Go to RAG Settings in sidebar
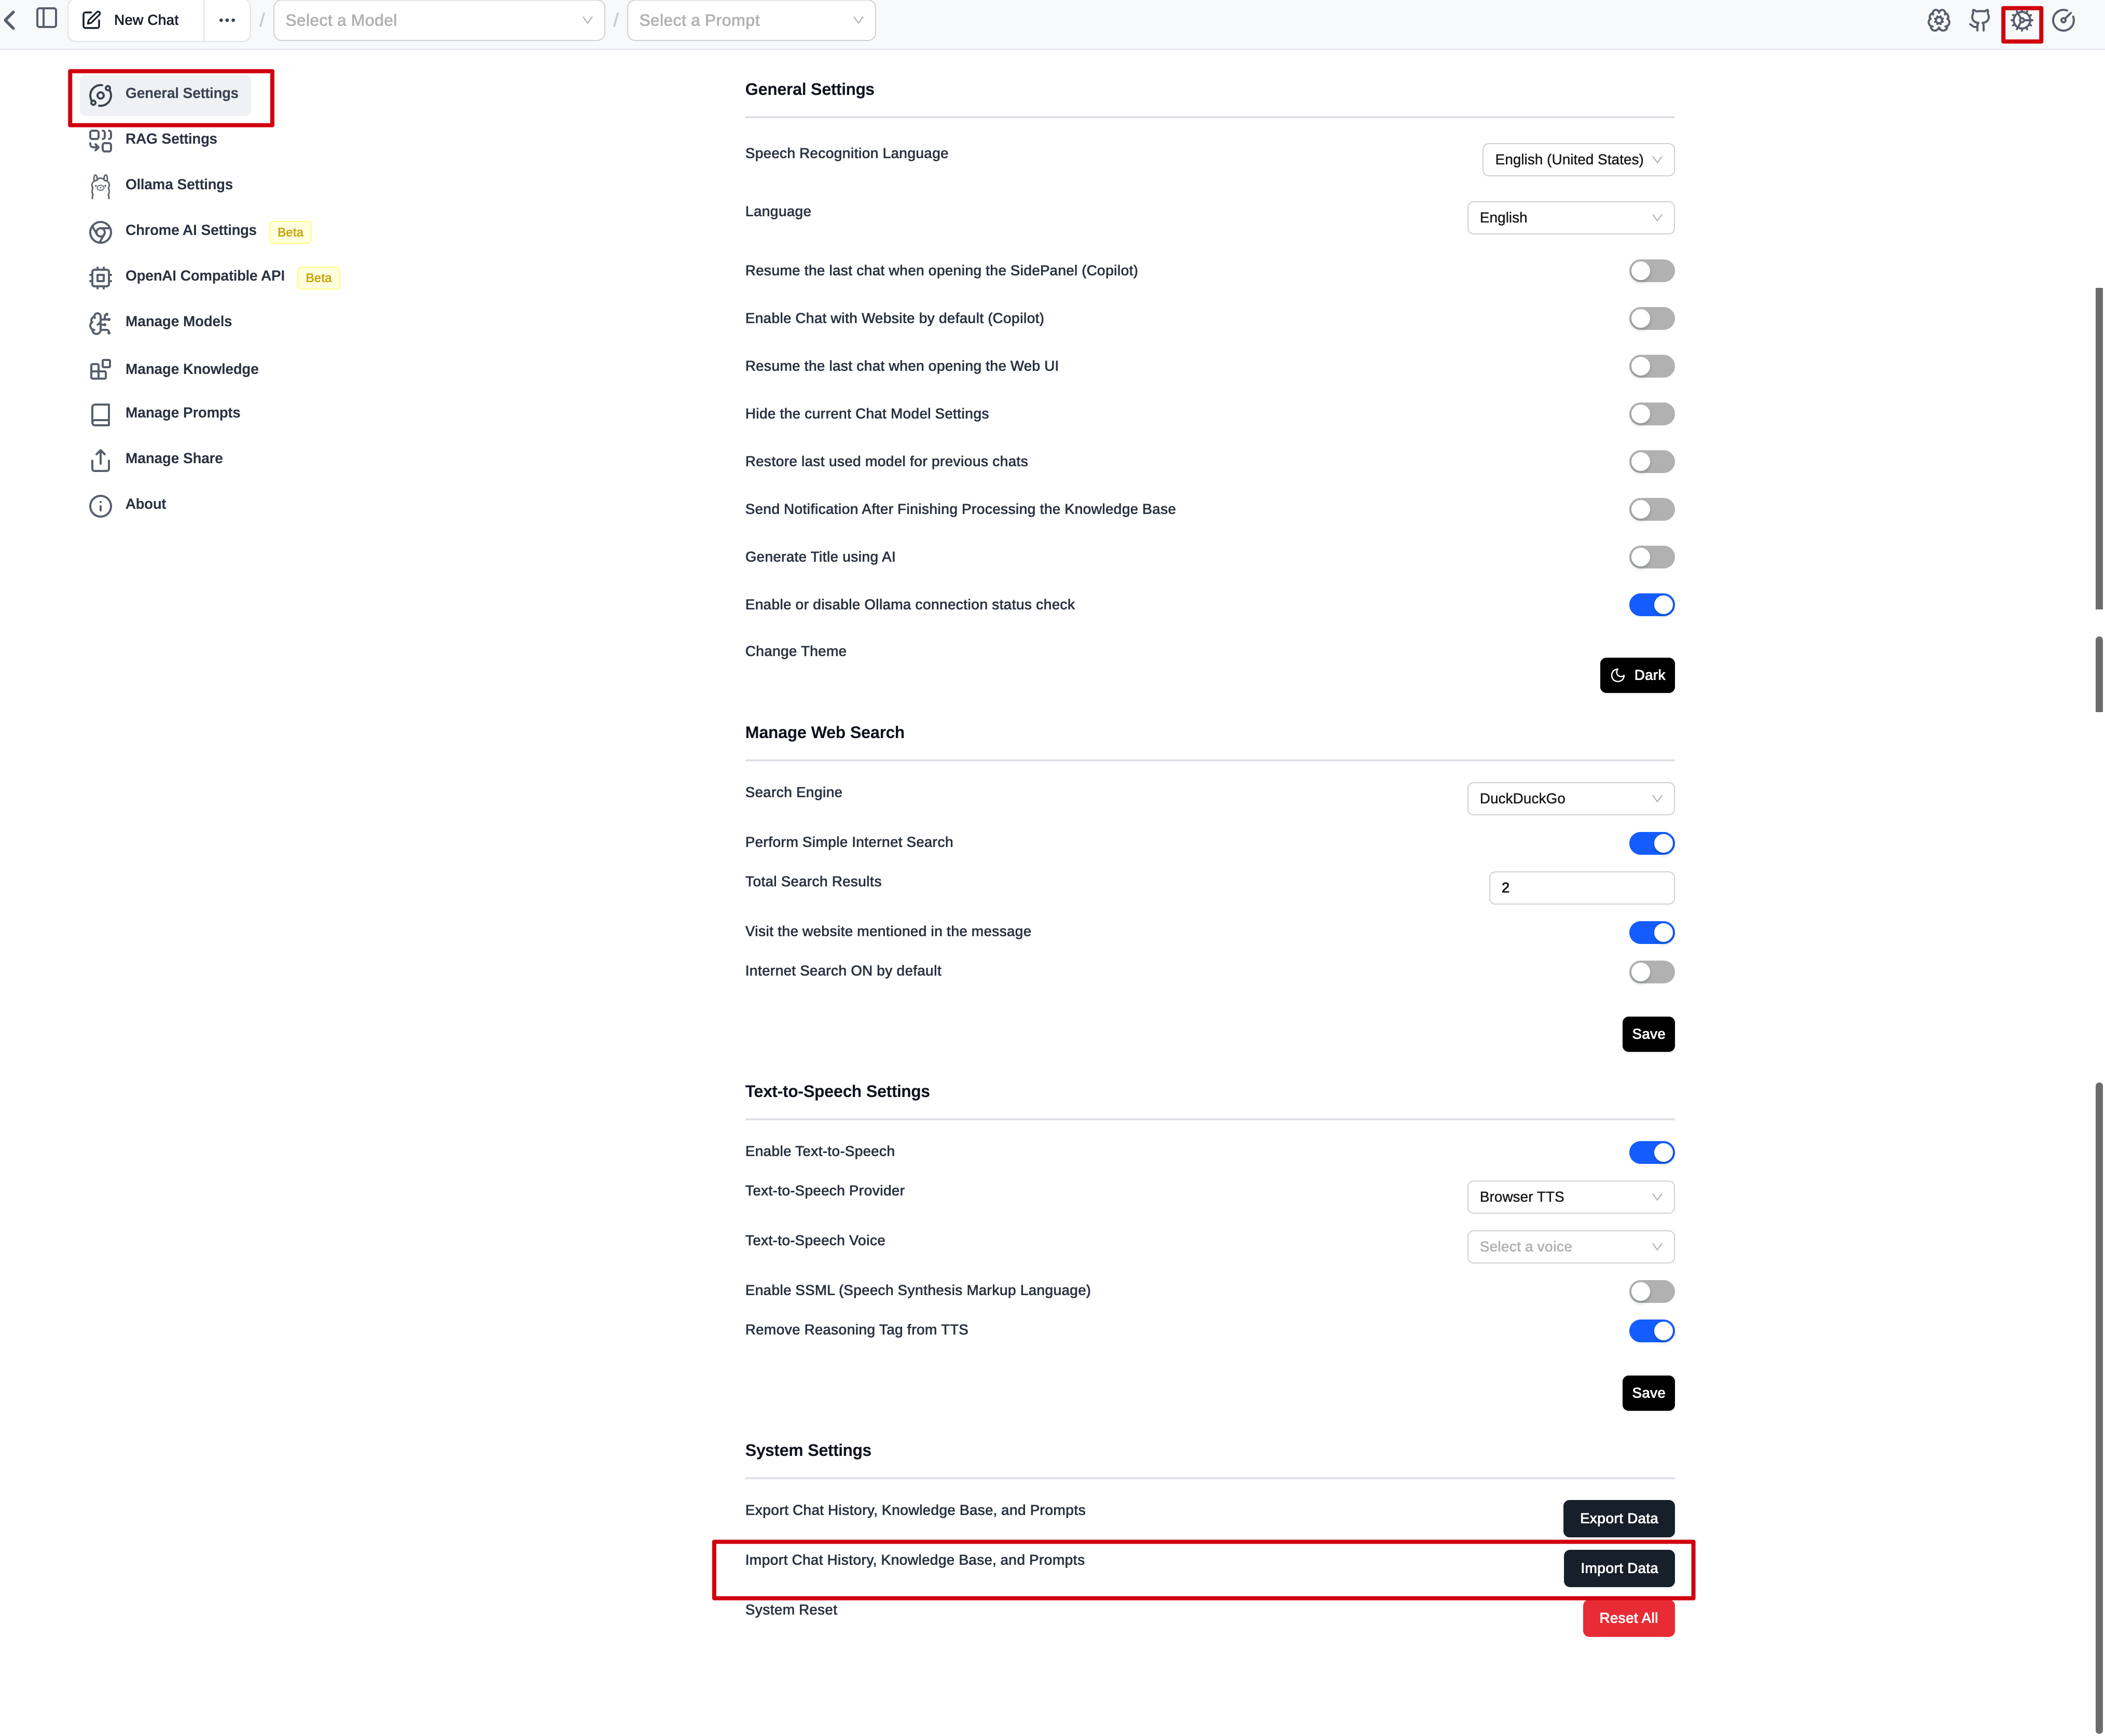This screenshot has height=1736, width=2105. (170, 139)
